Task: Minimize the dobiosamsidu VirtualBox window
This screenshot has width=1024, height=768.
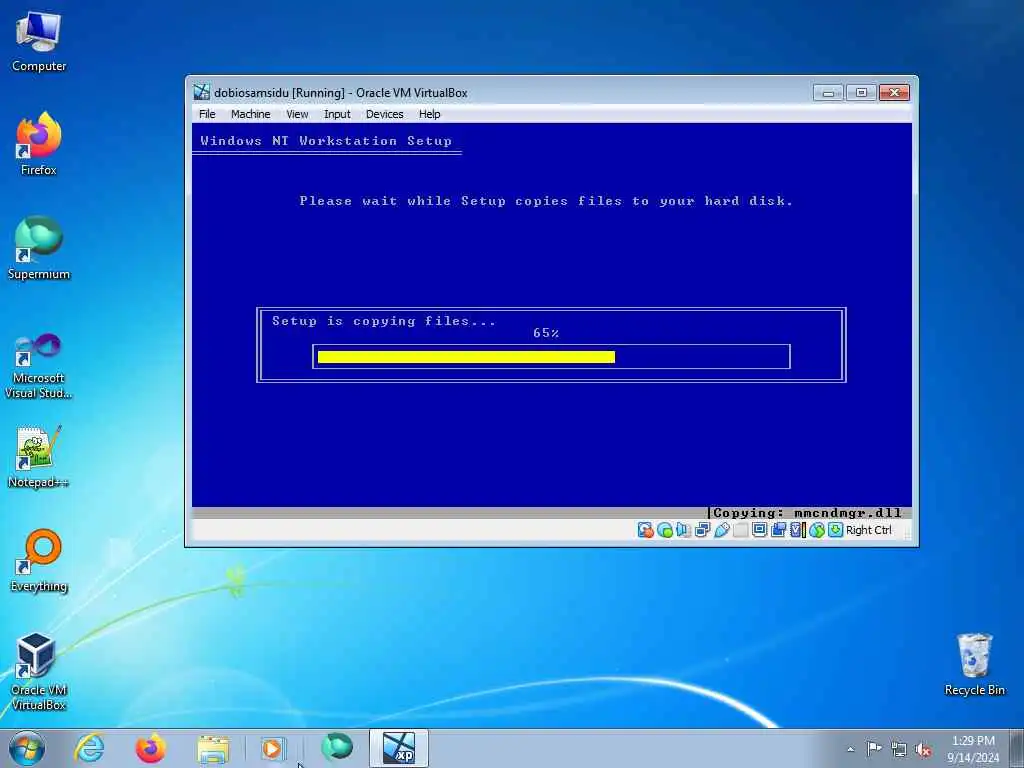Action: tap(828, 92)
